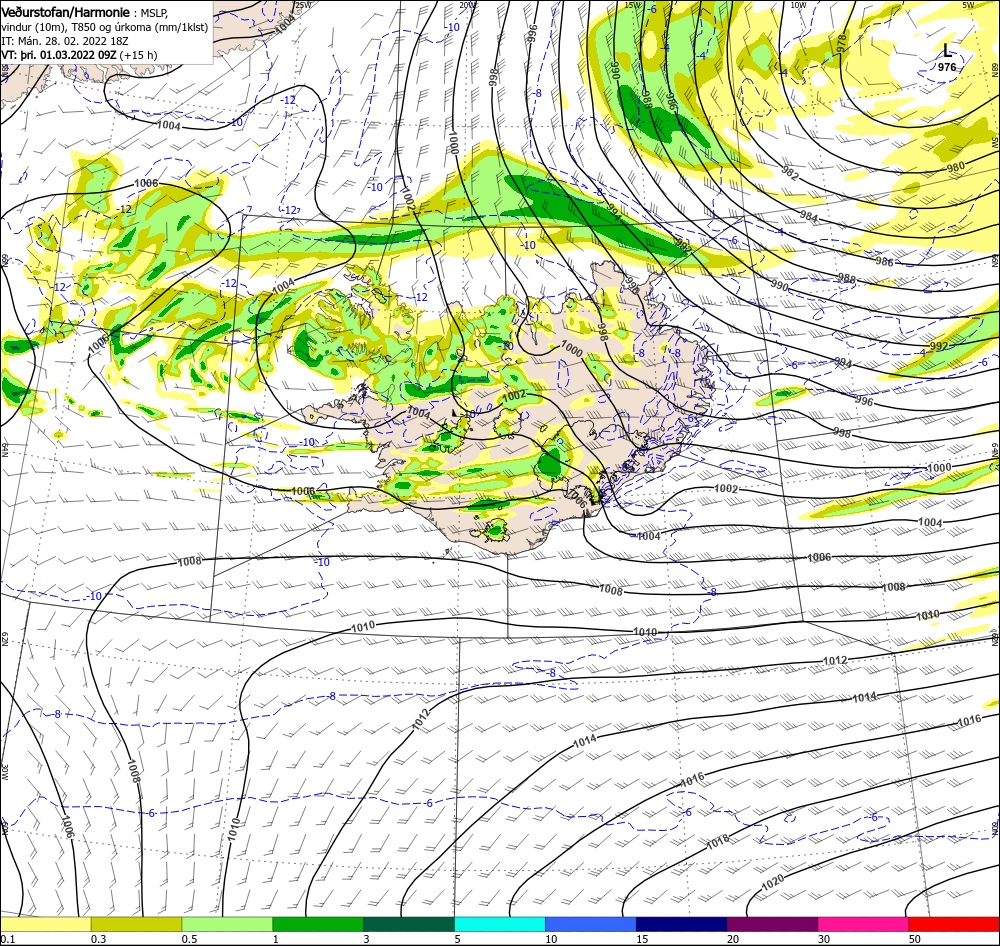Click the 50 legend scale value

915,939
